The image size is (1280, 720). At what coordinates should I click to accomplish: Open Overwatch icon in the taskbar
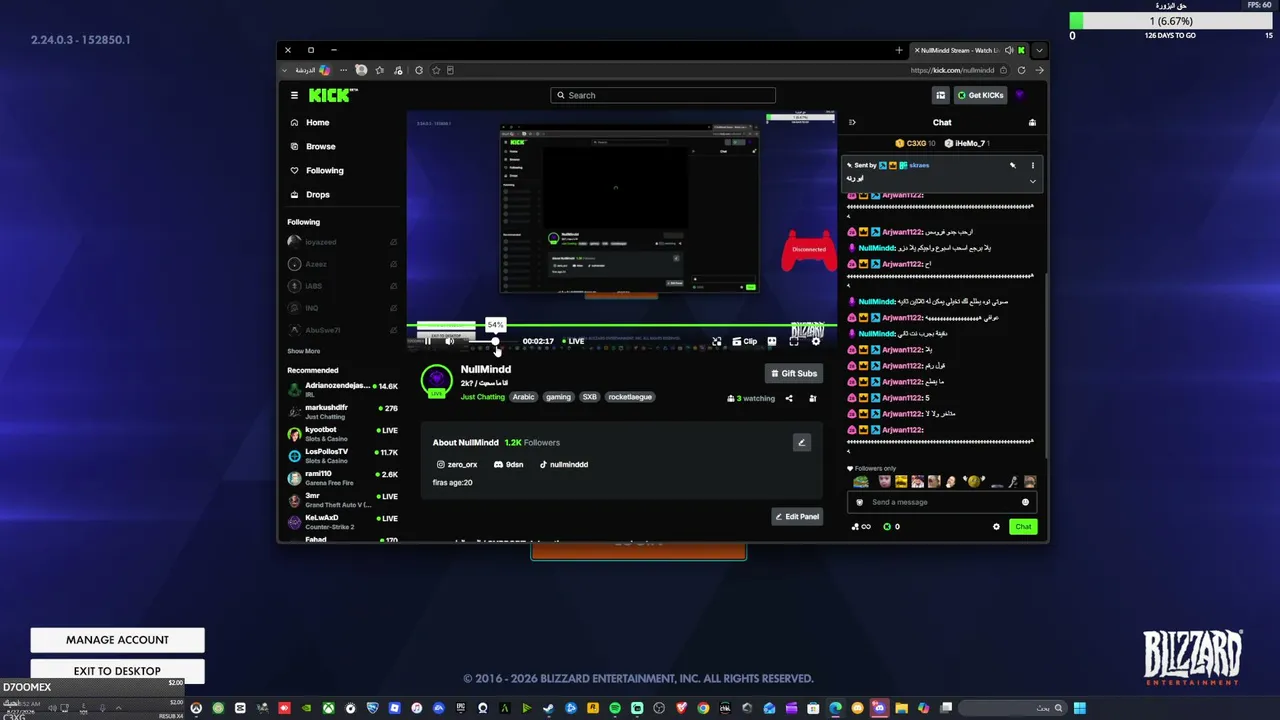(196, 708)
